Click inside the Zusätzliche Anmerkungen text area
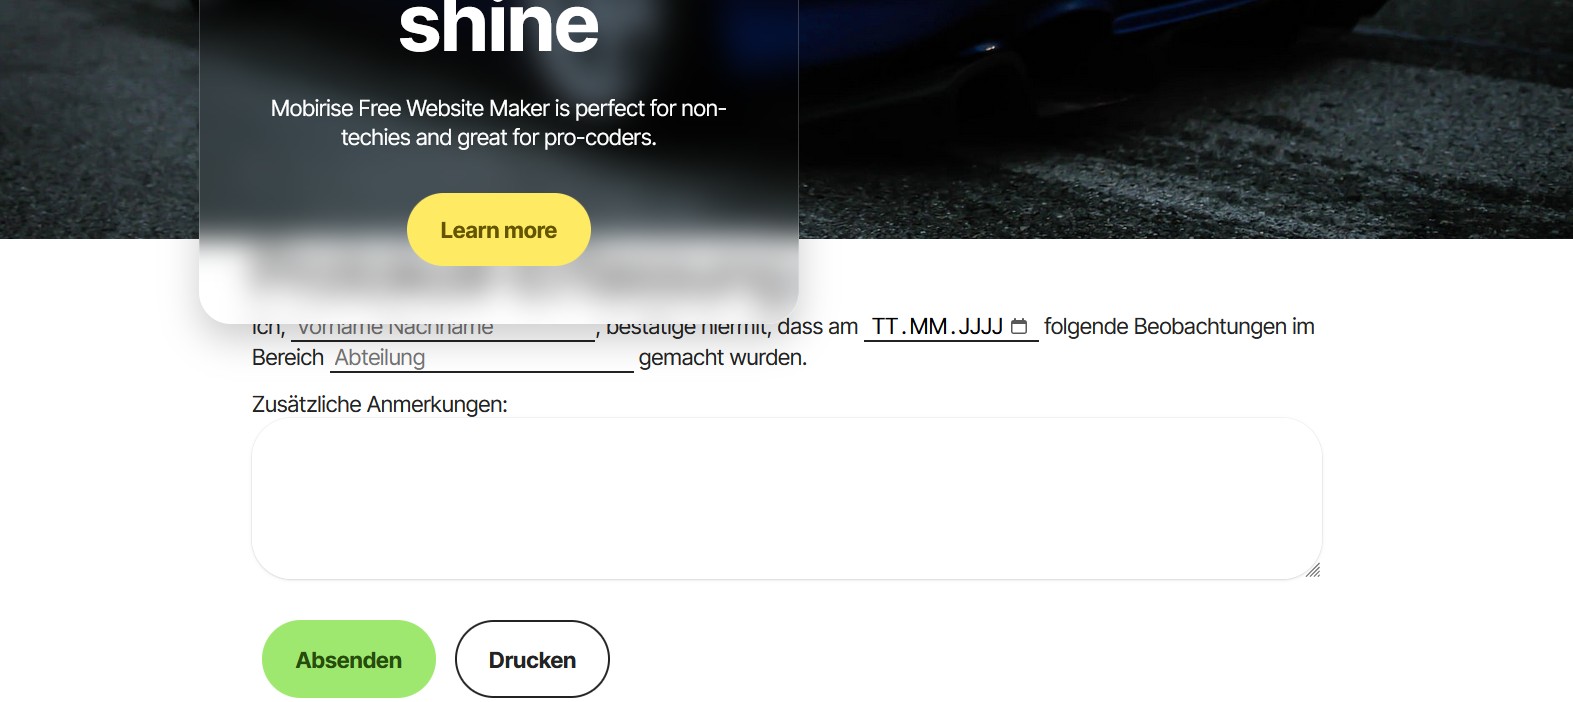This screenshot has width=1573, height=702. 787,498
